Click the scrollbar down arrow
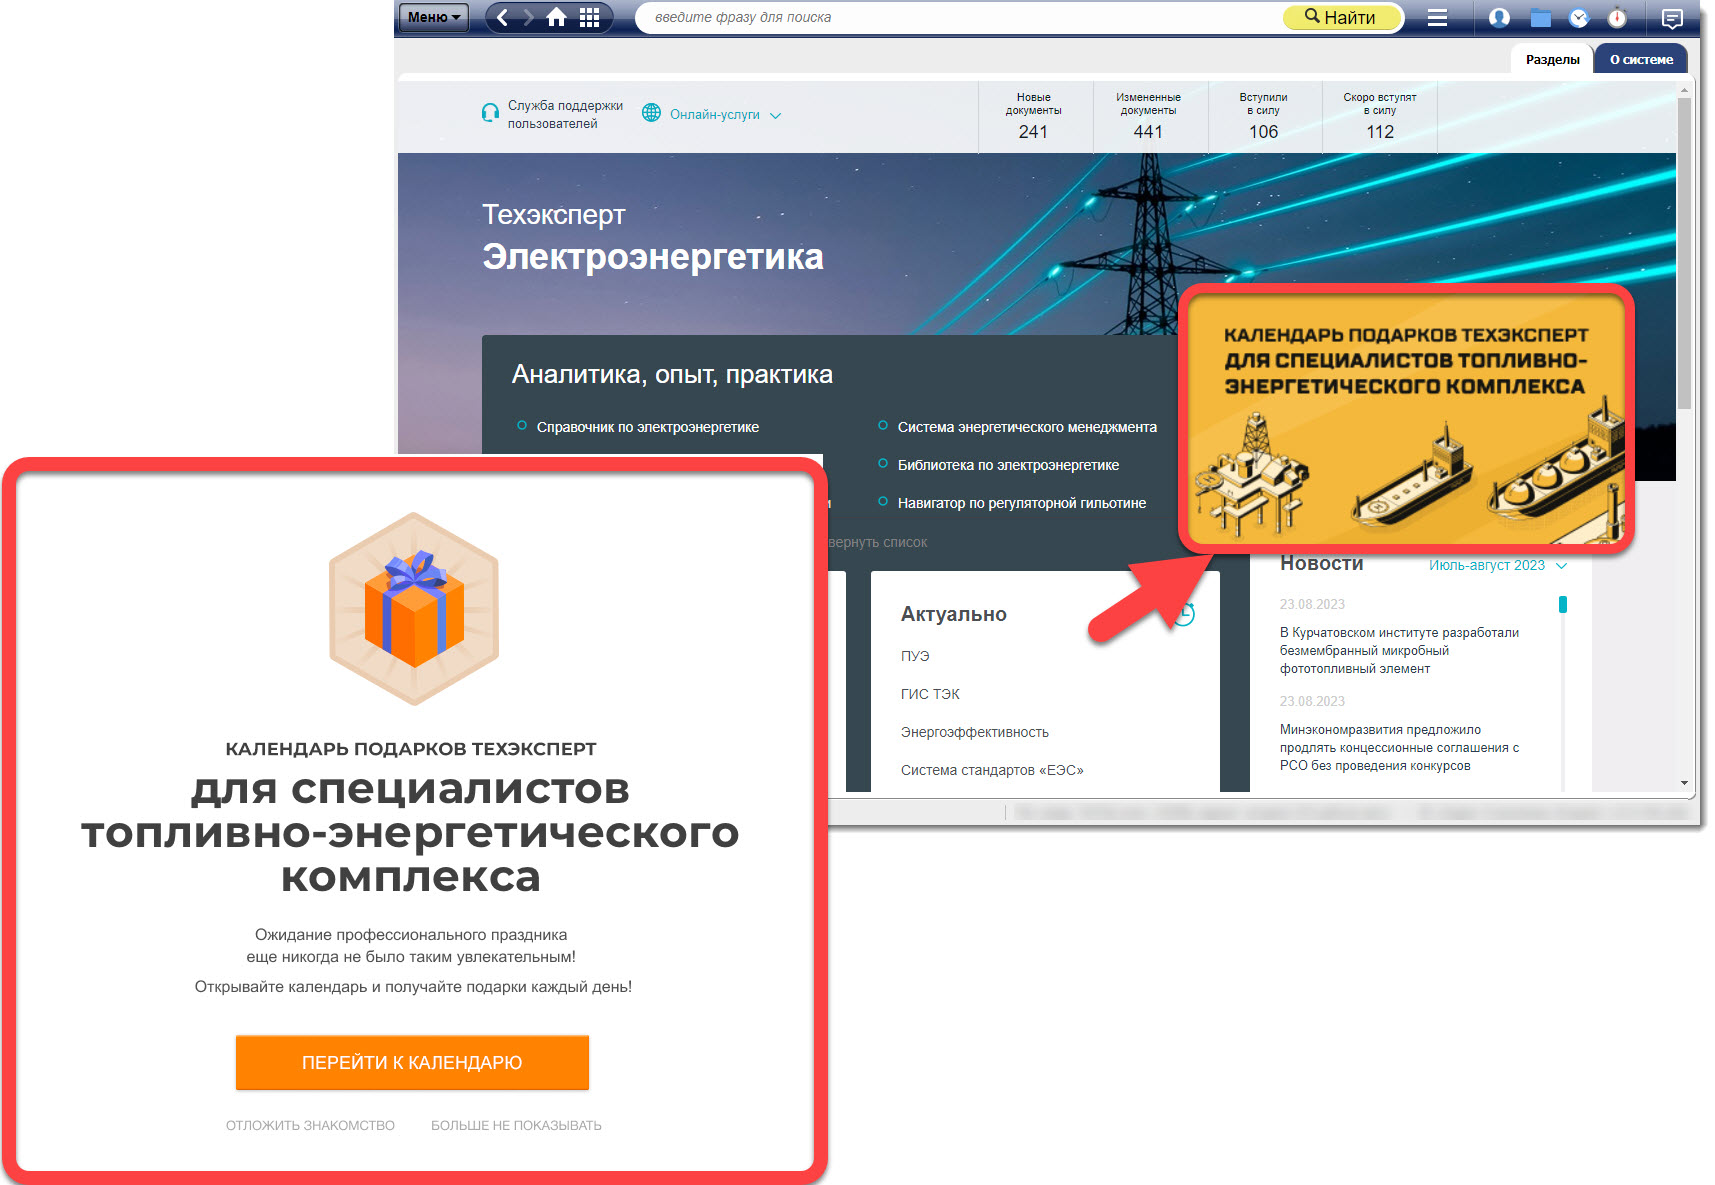The height and width of the screenshot is (1185, 1715). [x=1684, y=783]
